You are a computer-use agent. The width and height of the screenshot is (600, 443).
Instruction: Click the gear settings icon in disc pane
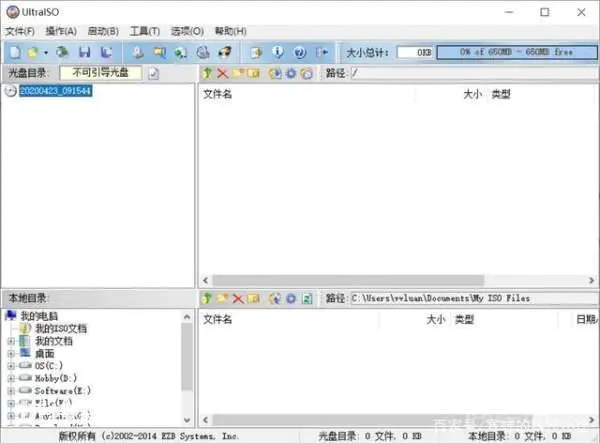pos(291,73)
